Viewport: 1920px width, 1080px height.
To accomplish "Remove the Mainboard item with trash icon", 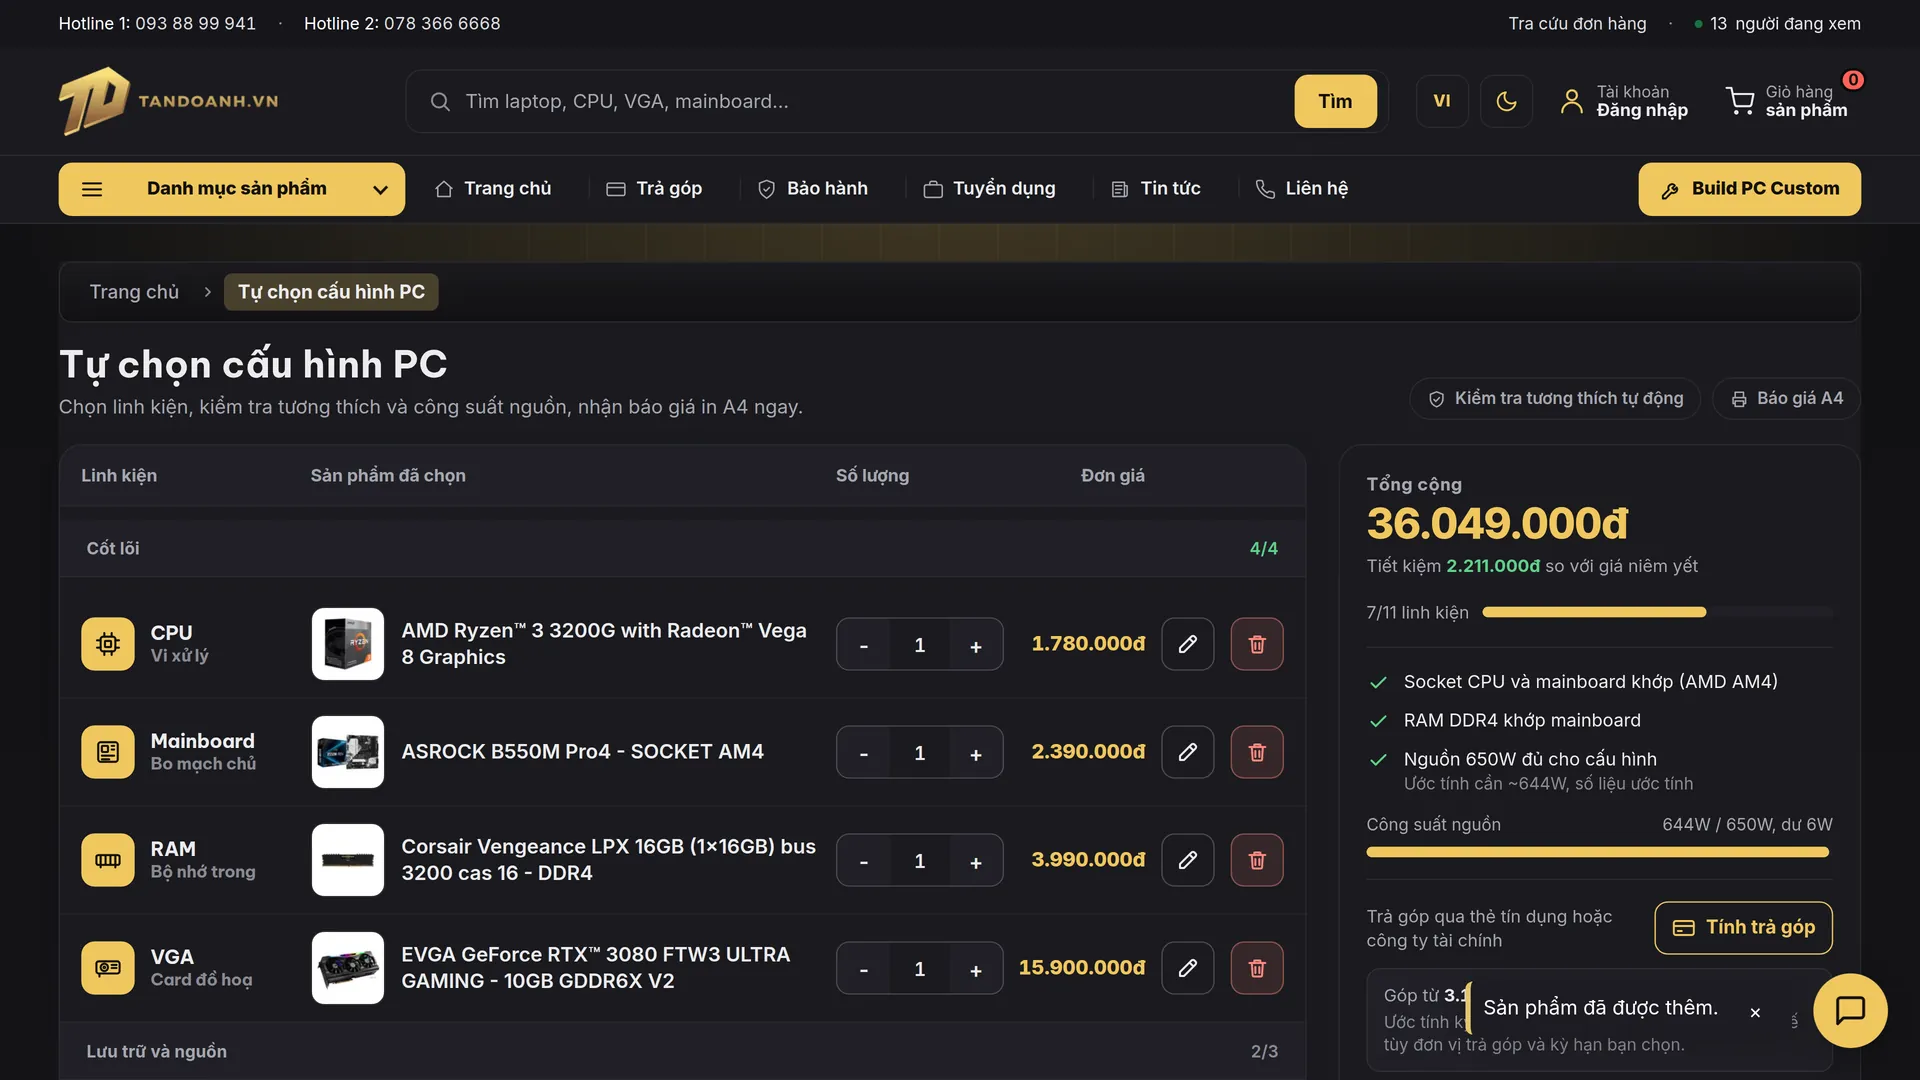I will (1257, 752).
